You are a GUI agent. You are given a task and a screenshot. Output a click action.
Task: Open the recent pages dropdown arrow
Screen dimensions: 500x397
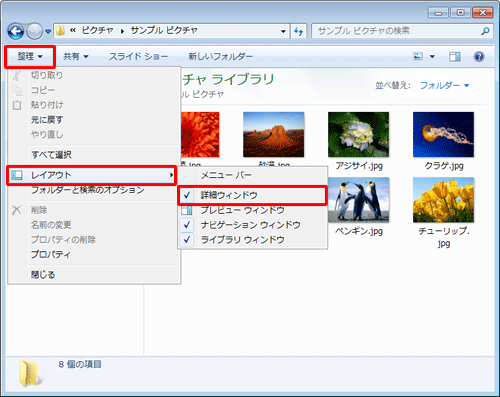[48, 31]
